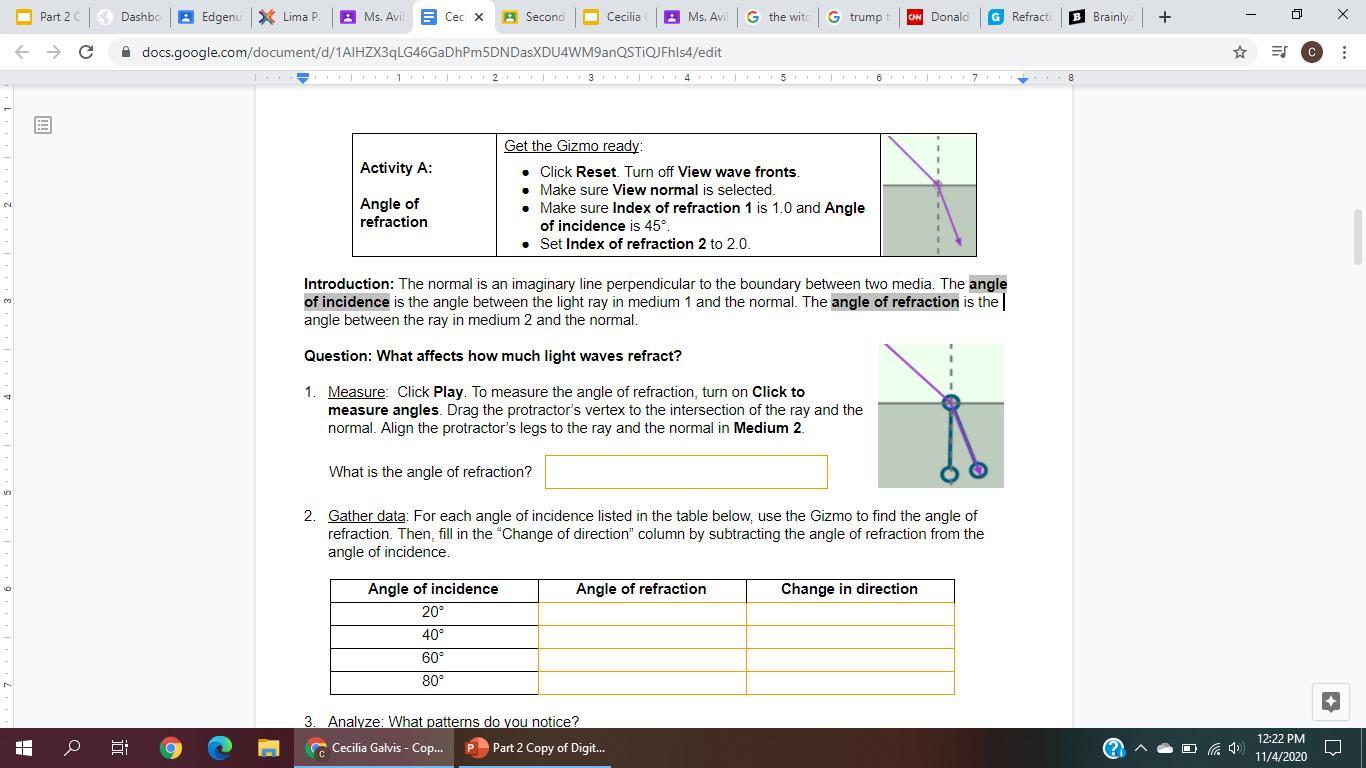The image size is (1366, 768).
Task: View site information lock icon
Action: [x=126, y=52]
